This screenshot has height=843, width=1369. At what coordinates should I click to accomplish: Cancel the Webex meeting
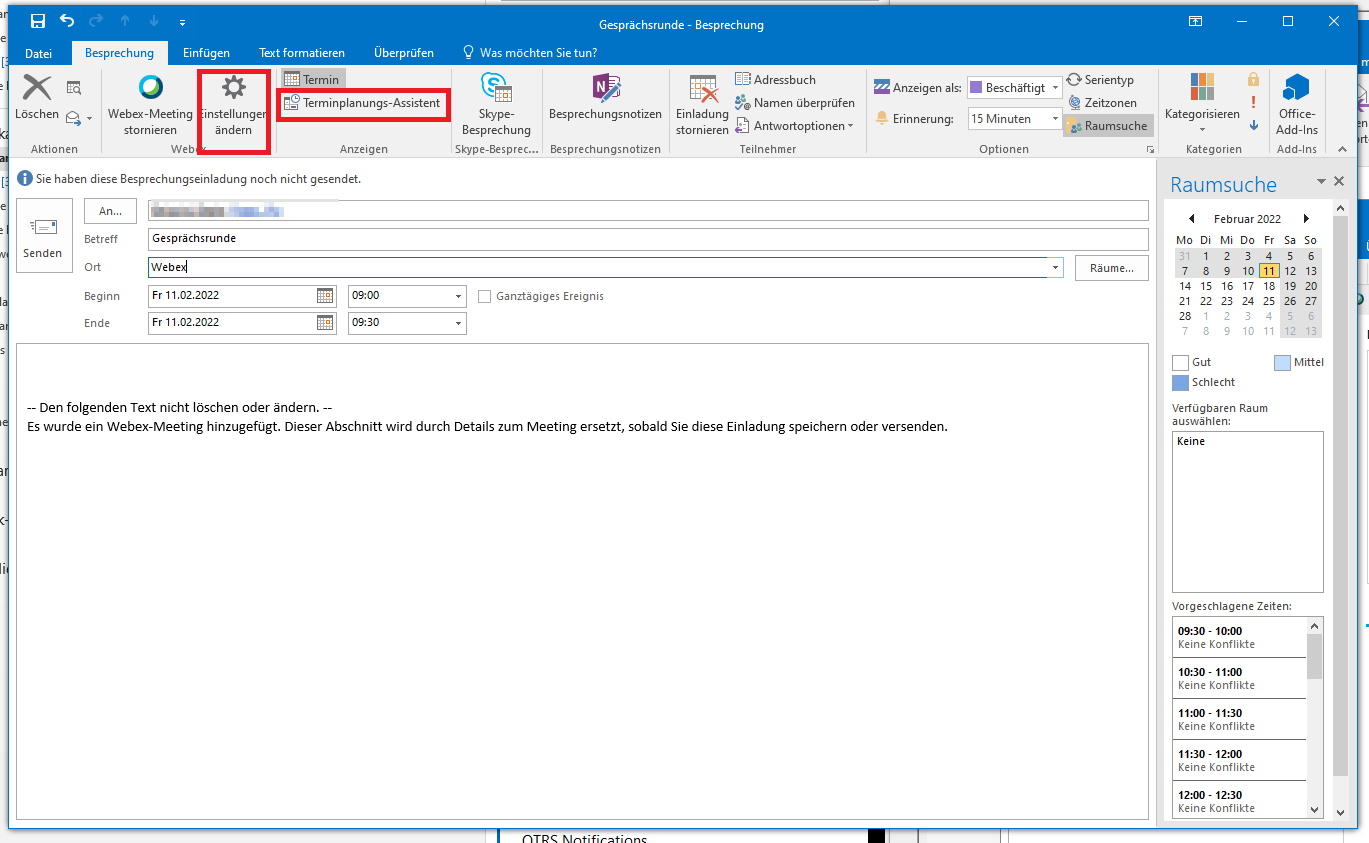pos(150,105)
